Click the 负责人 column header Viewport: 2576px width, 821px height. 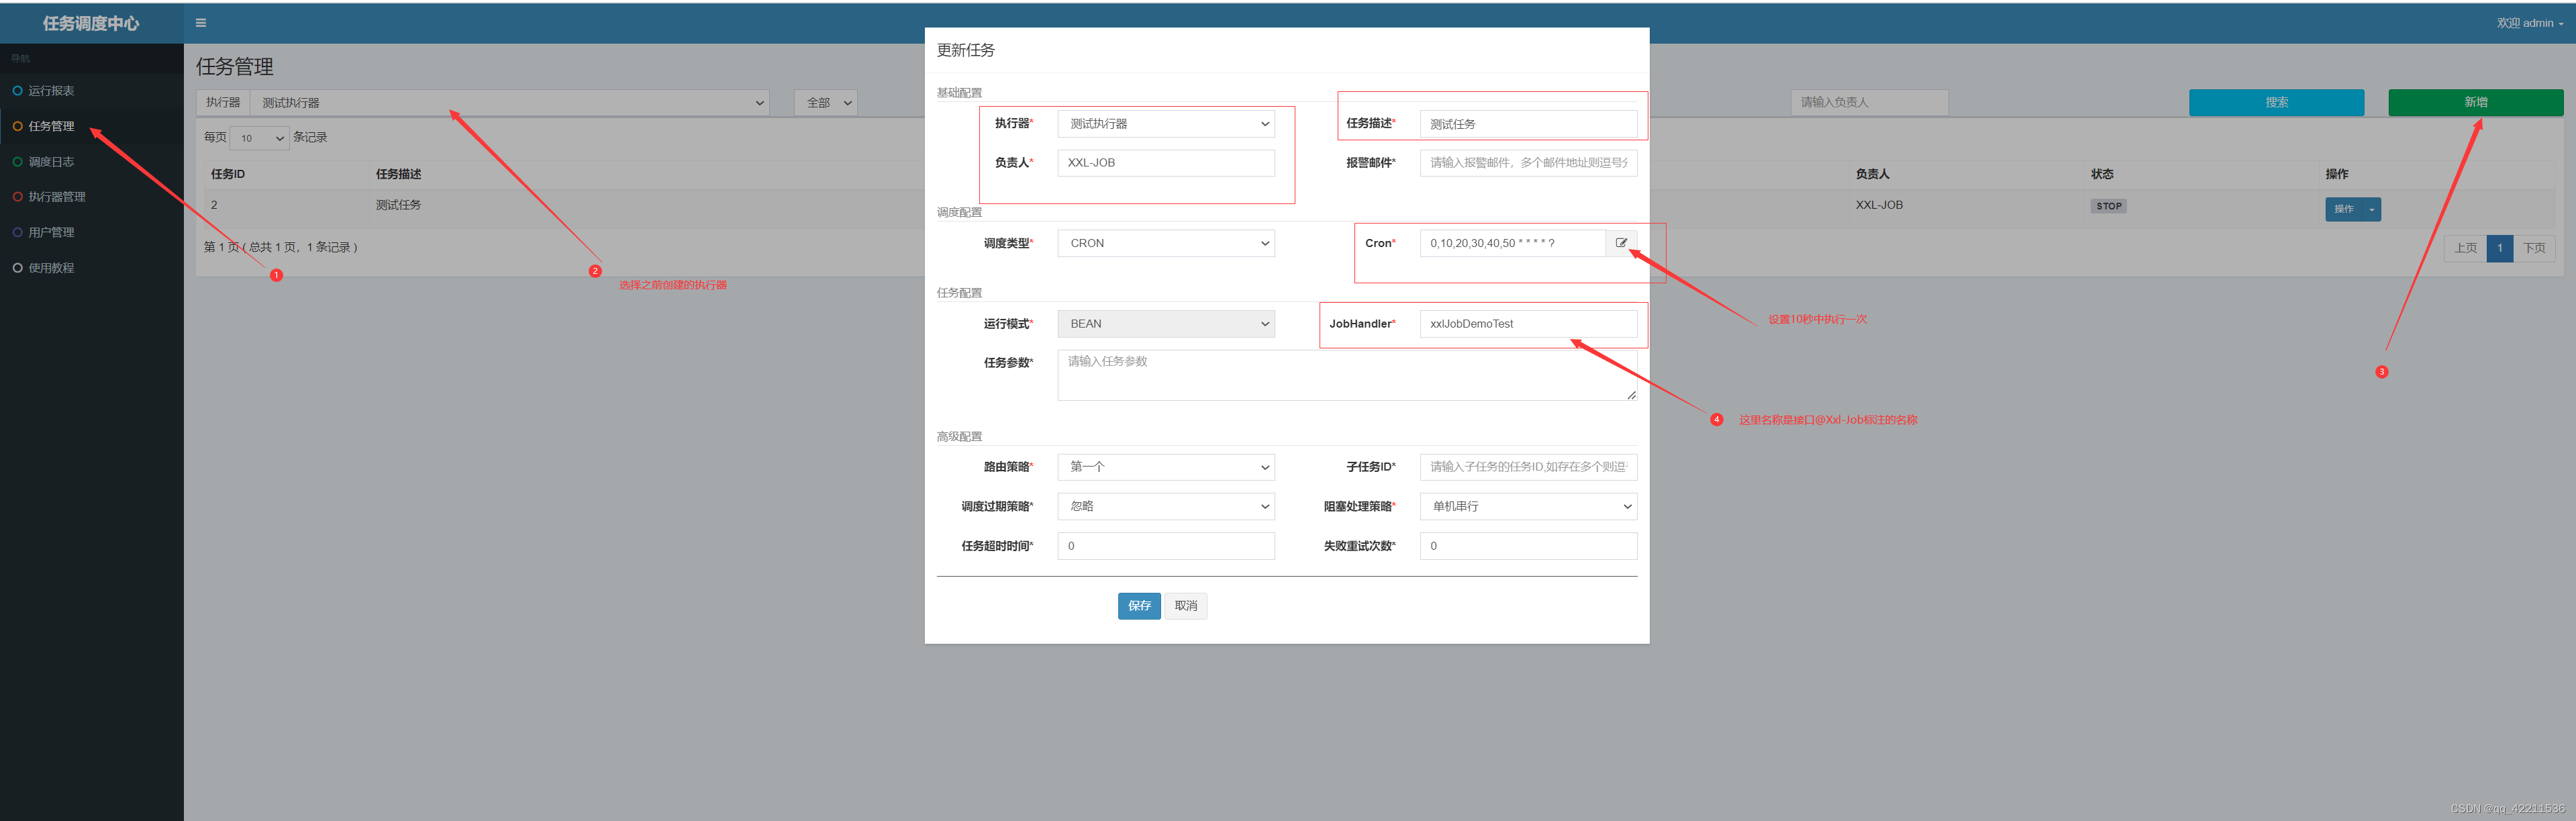click(1872, 174)
